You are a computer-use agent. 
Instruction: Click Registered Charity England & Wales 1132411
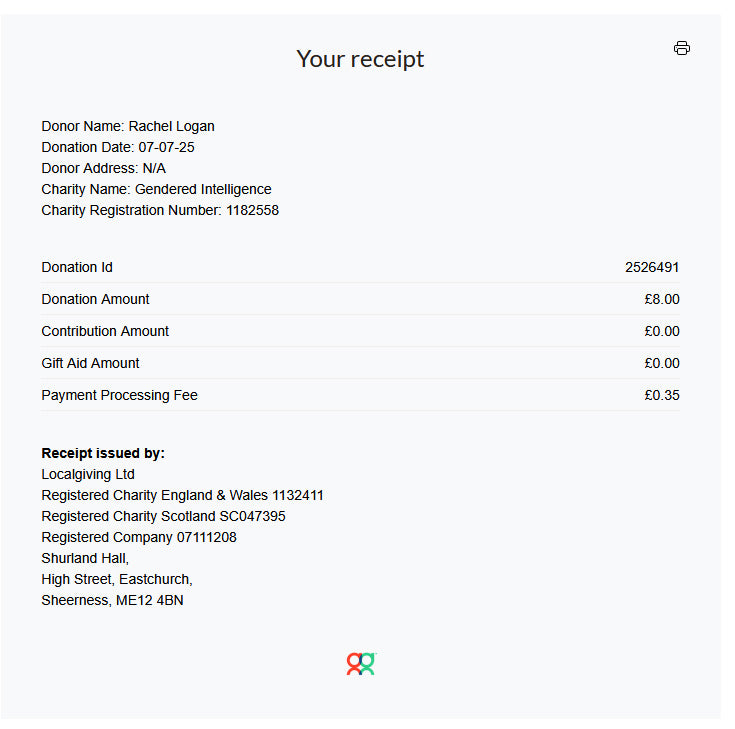pos(182,495)
